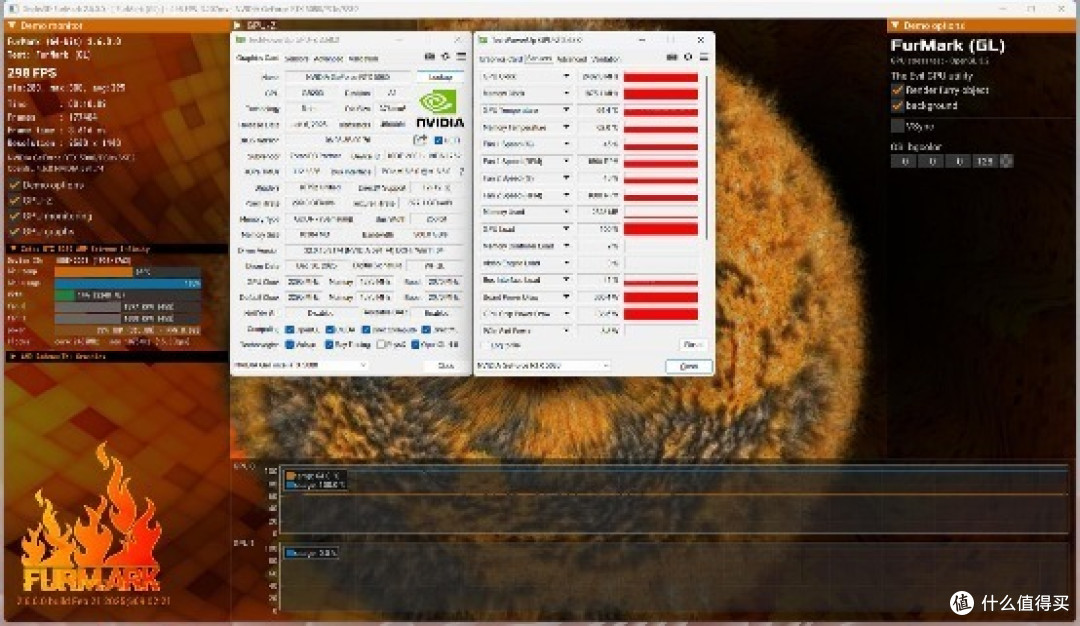Click camera screenshot icon in GPU-Z Sensors window
The width and height of the screenshot is (1080, 626).
[672, 57]
